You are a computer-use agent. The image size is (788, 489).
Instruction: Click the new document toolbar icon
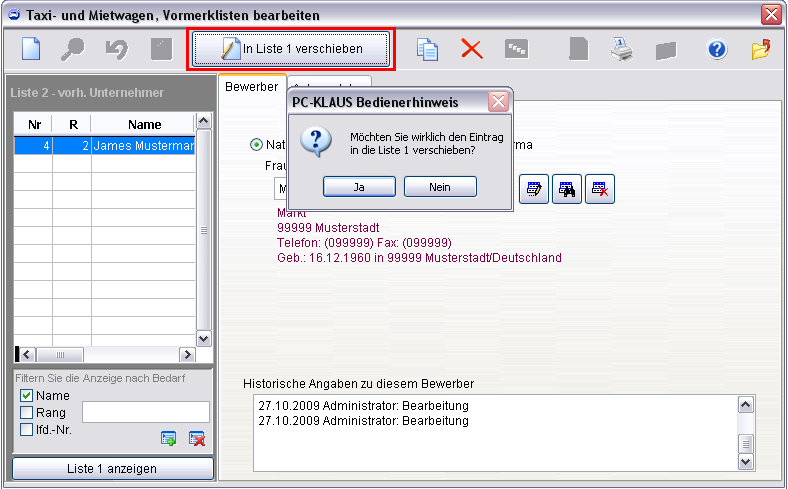(32, 49)
